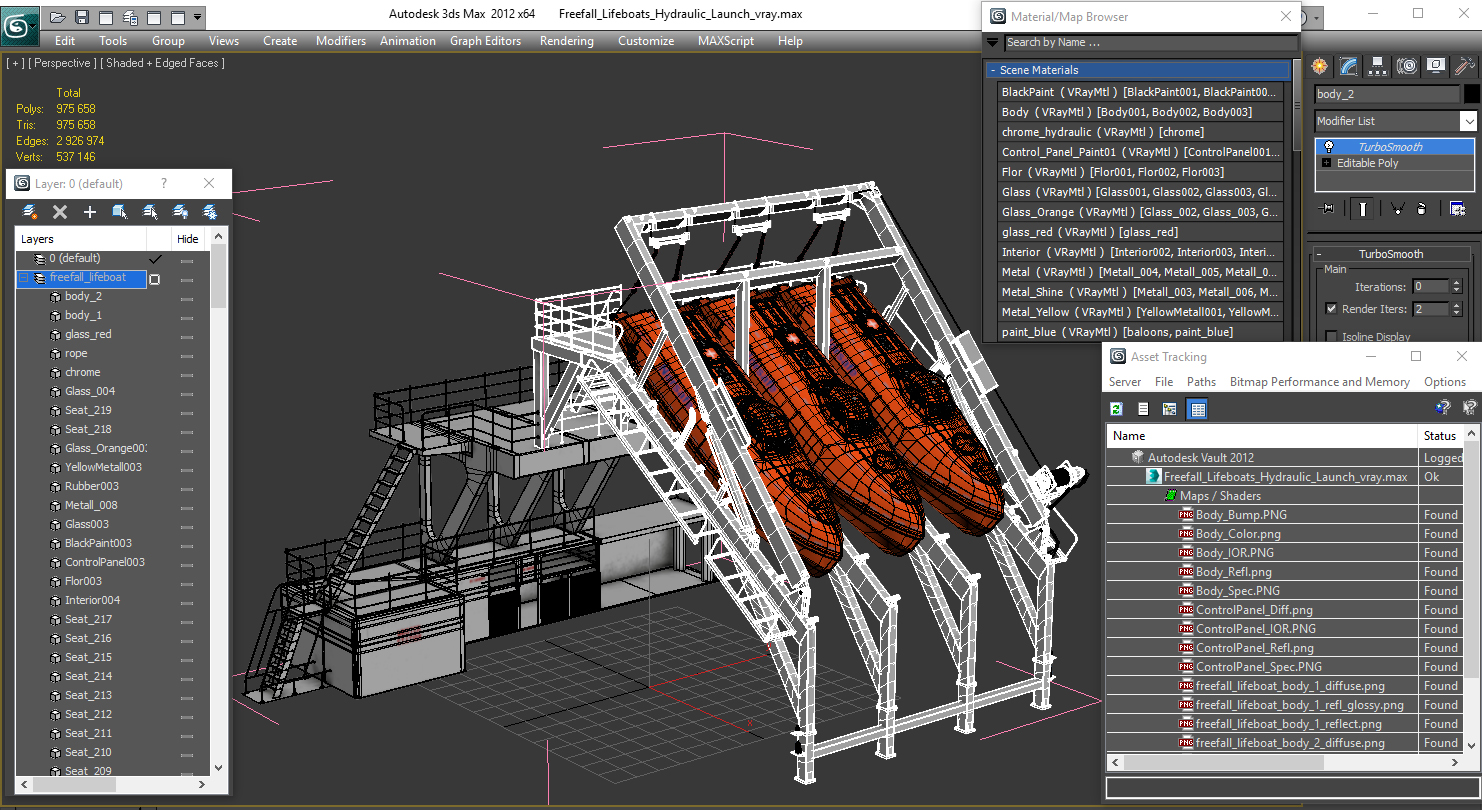1482x810 pixels.
Task: Switch Asset Tracking to tree view icon
Action: point(1169,409)
